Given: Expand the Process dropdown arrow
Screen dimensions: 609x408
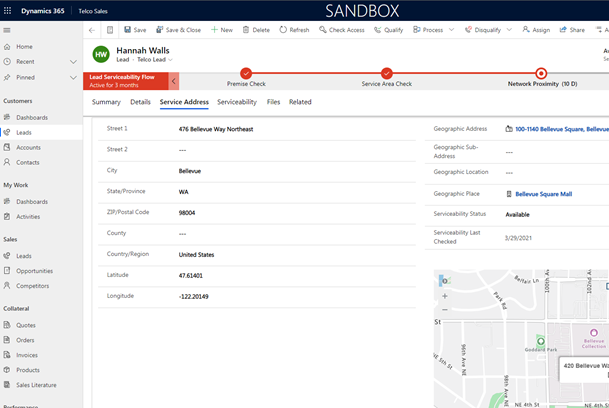Looking at the screenshot, I should 451,30.
